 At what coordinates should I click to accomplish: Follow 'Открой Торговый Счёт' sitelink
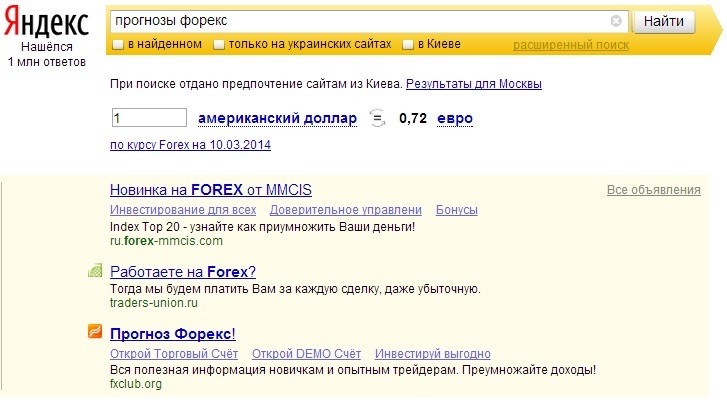click(174, 354)
